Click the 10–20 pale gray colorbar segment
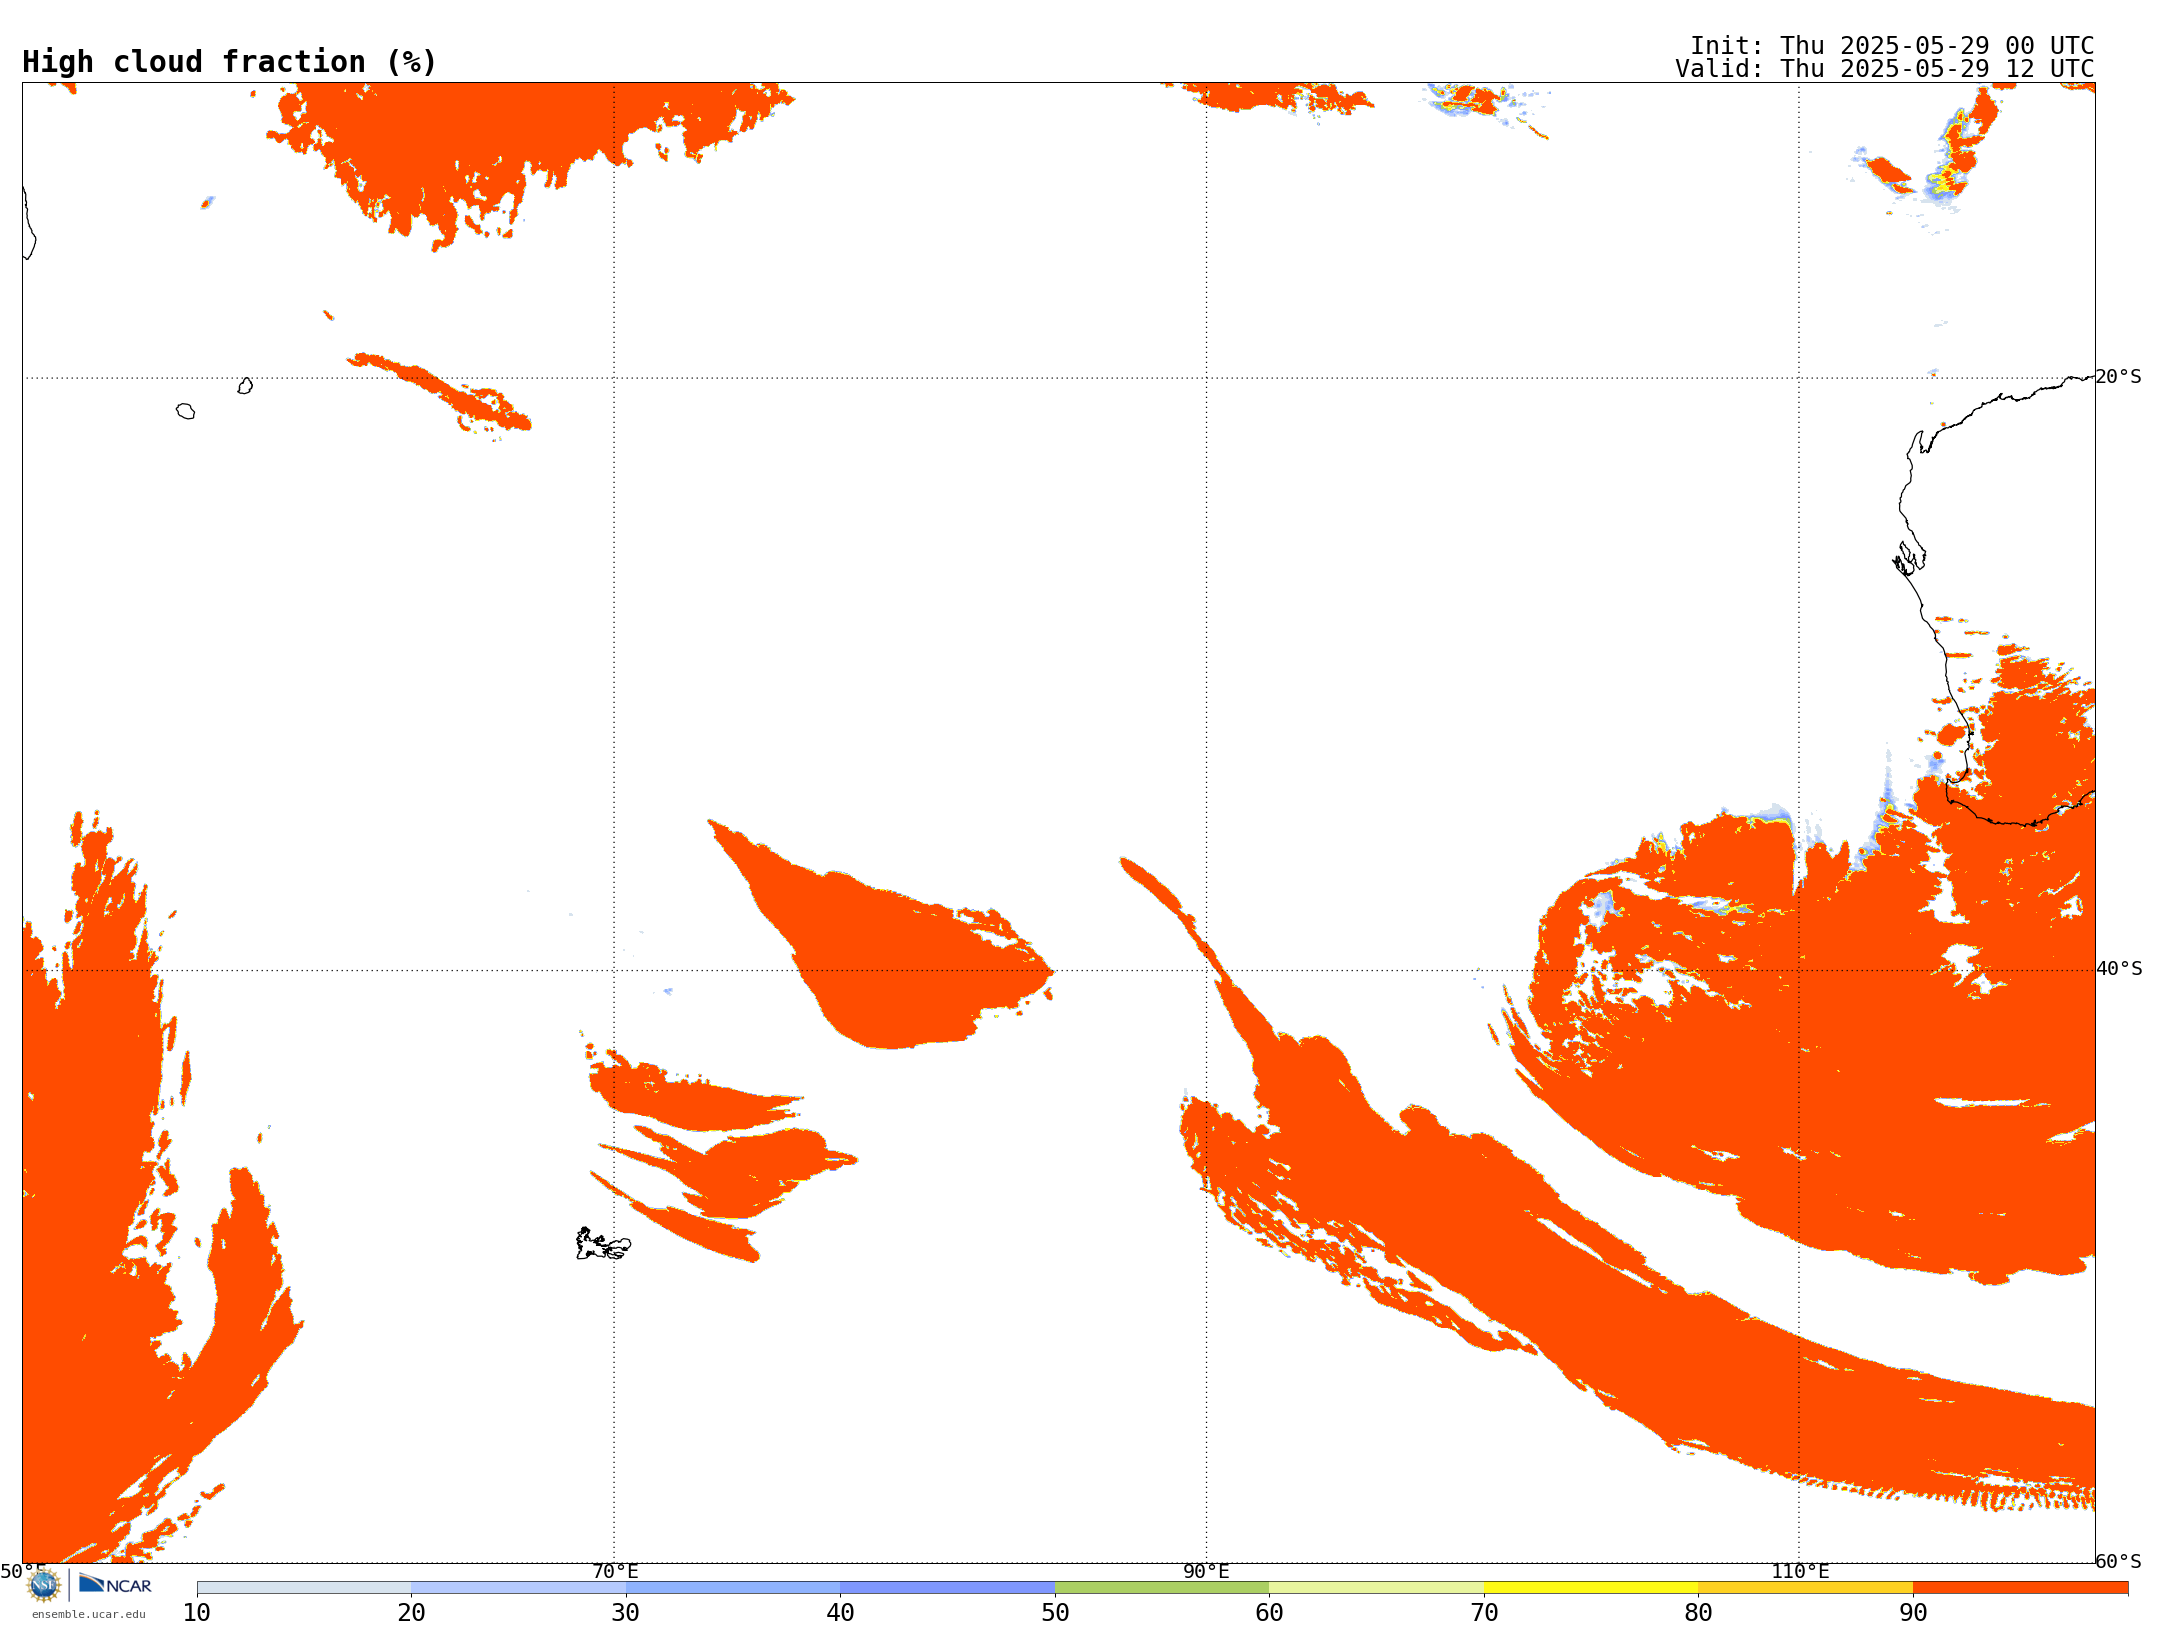The width and height of the screenshot is (2160, 1626). pos(304,1588)
